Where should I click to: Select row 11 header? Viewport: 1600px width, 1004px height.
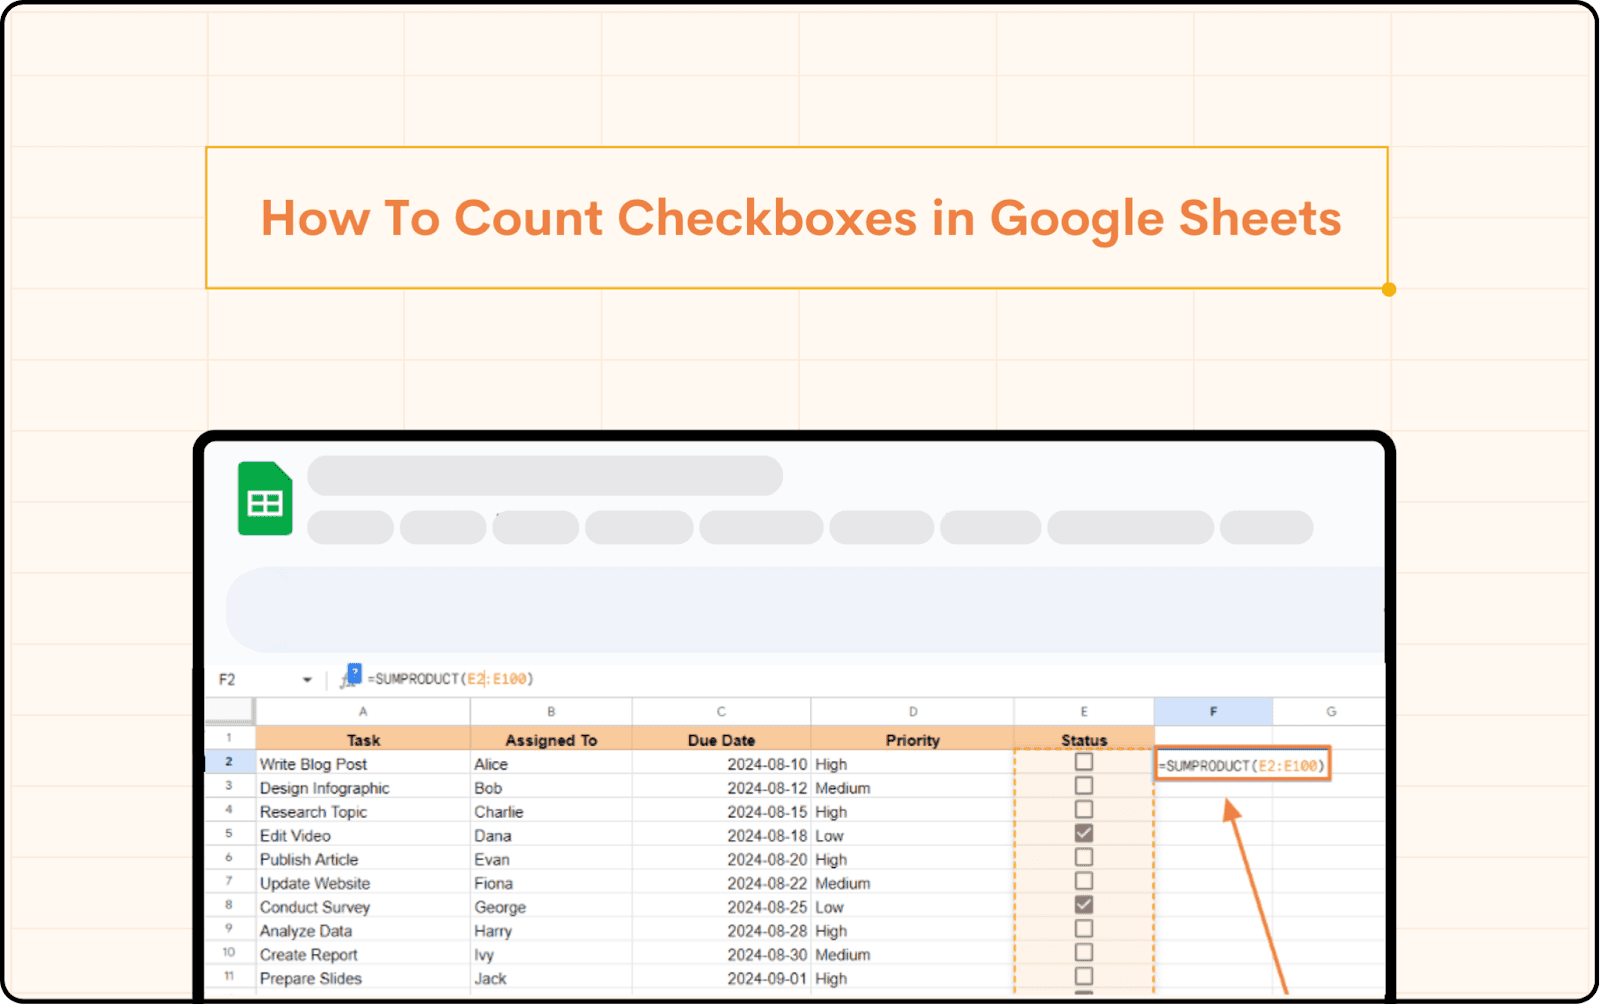tap(229, 976)
